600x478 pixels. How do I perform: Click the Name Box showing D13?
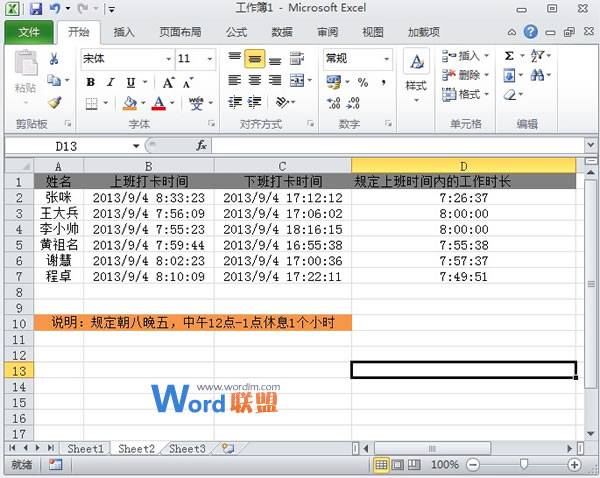pos(72,146)
